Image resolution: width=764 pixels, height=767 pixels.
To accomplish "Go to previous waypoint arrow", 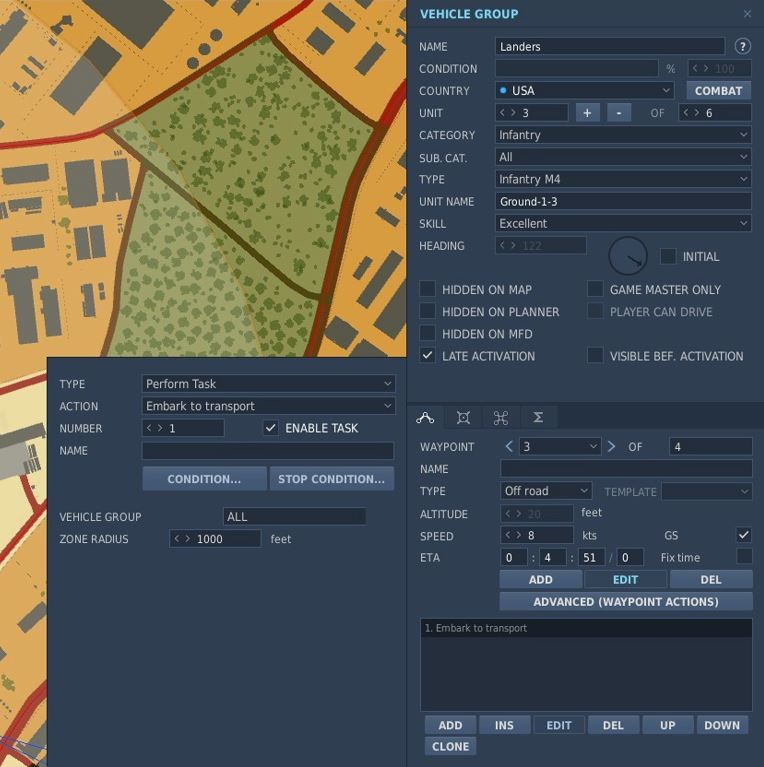I will 509,446.
